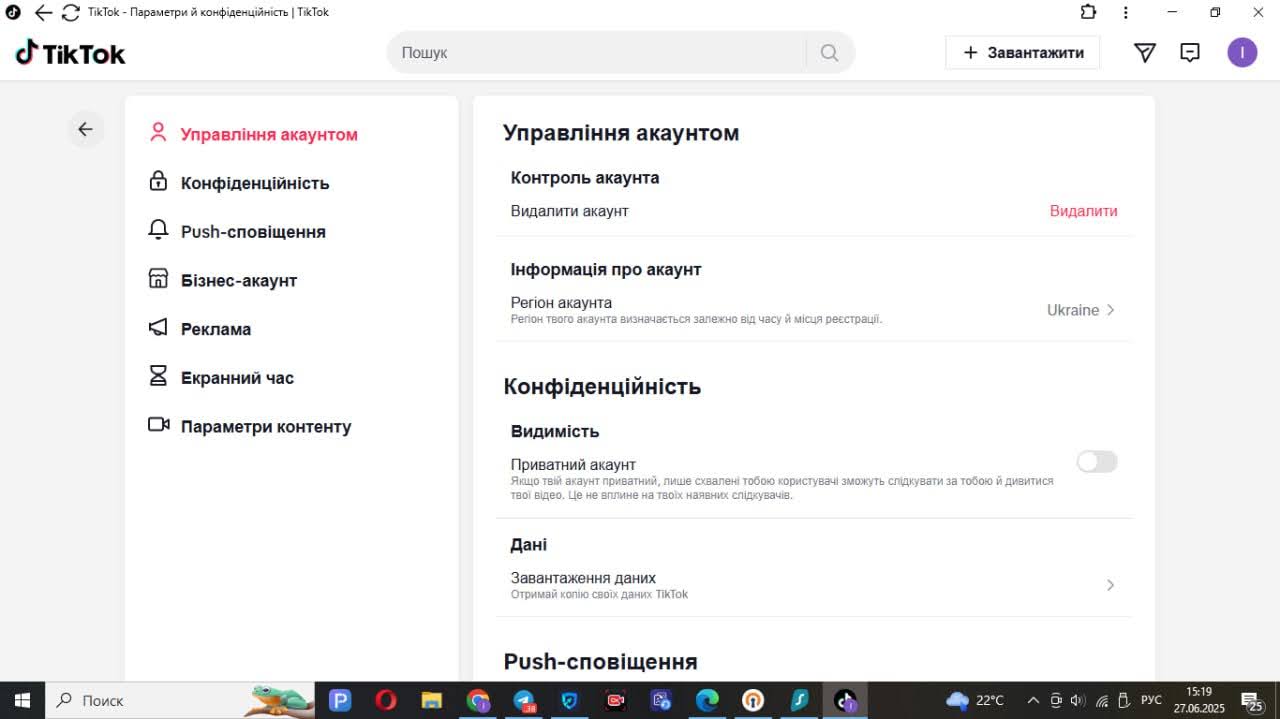The height and width of the screenshot is (719, 1280).
Task: Open the inbox icon next to upload button
Action: click(x=1144, y=52)
